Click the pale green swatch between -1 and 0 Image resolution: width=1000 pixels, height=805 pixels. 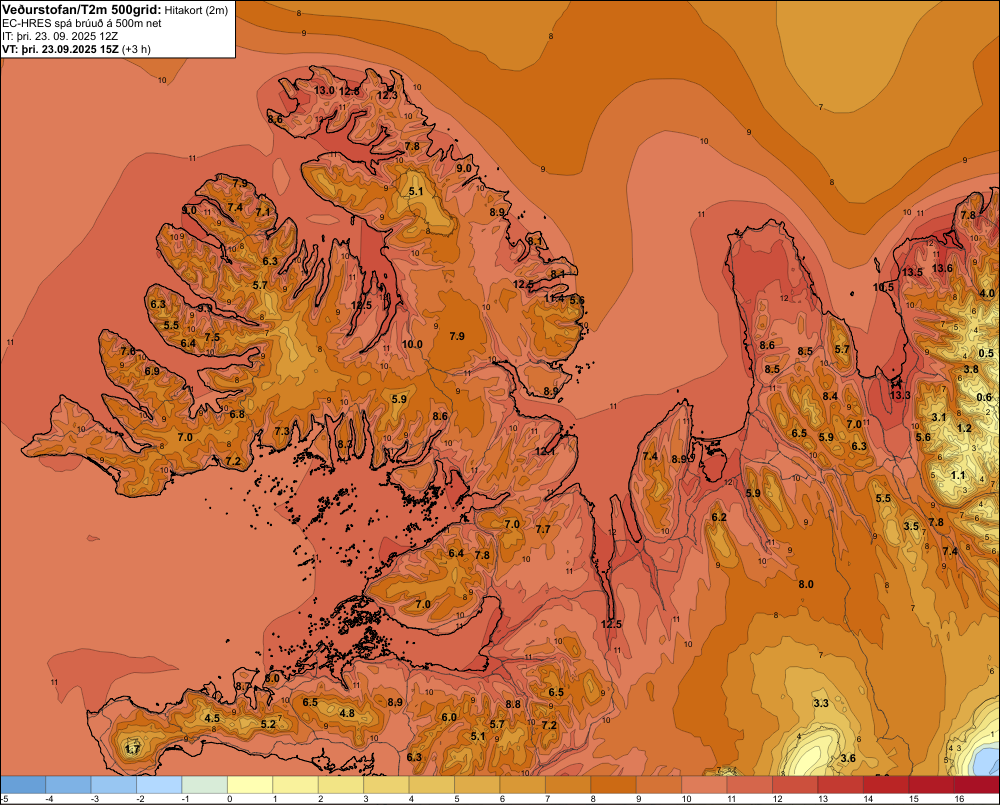[205, 784]
